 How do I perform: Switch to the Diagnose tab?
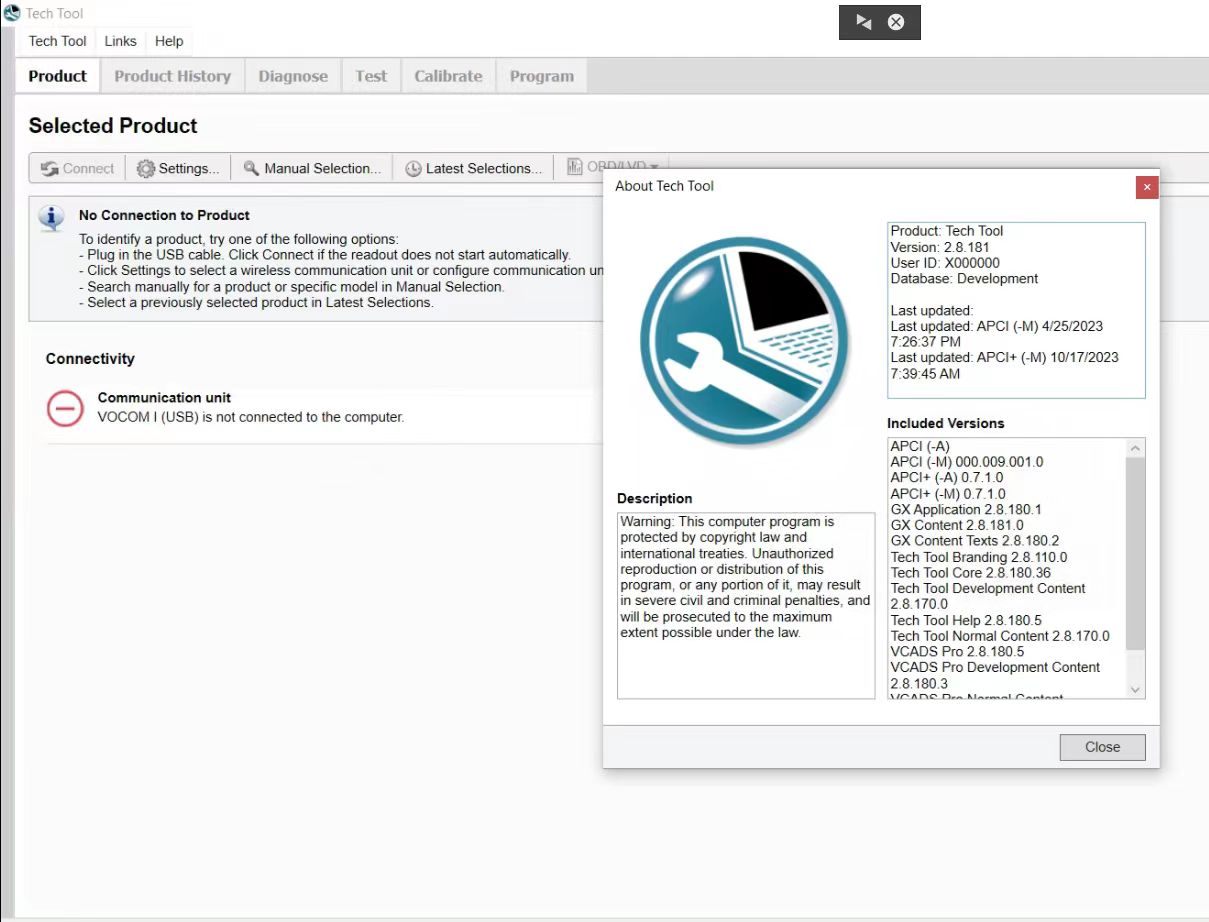click(293, 76)
